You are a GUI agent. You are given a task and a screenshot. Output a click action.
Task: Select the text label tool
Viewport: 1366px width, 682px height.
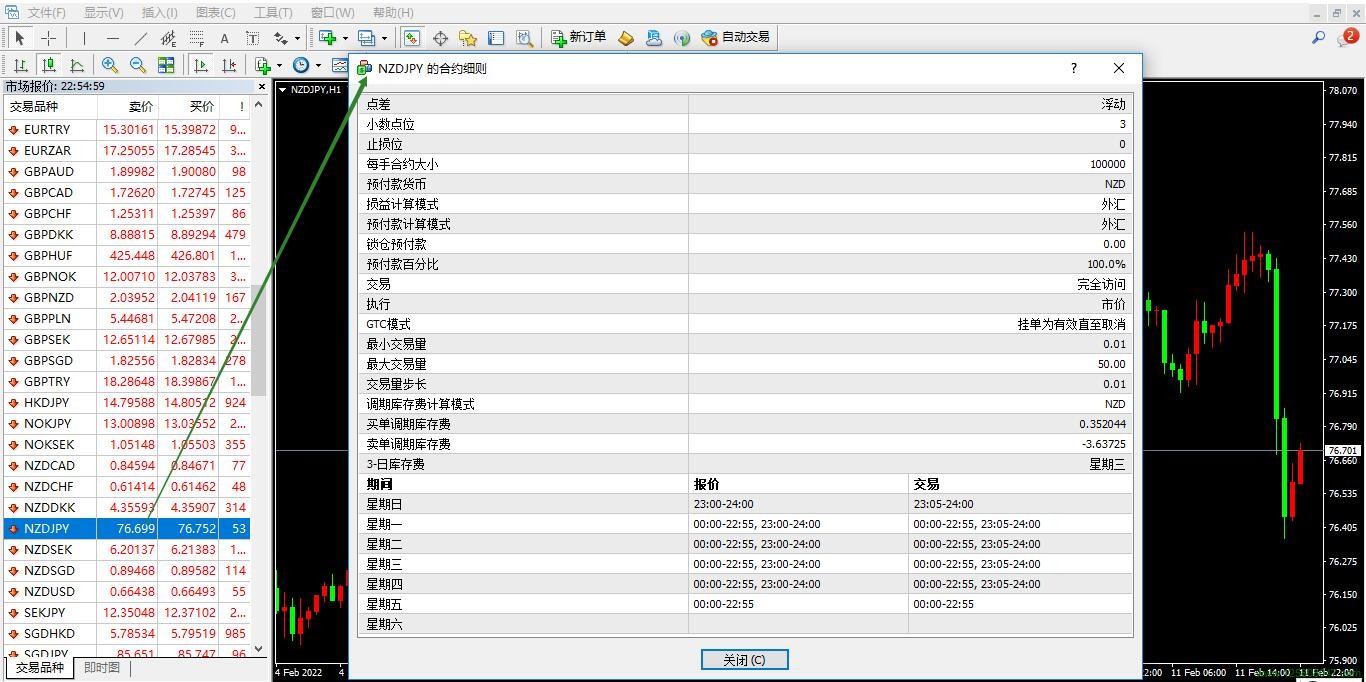click(252, 38)
